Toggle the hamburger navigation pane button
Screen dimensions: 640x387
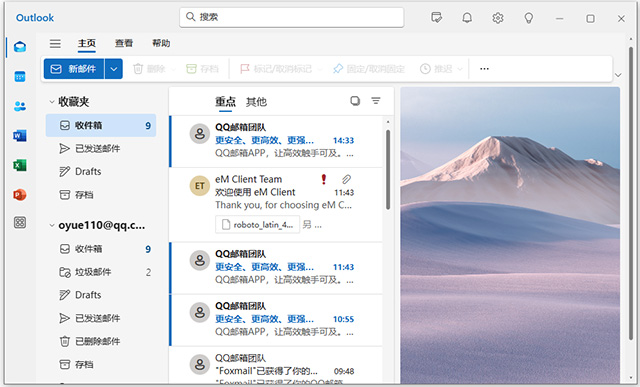click(55, 43)
